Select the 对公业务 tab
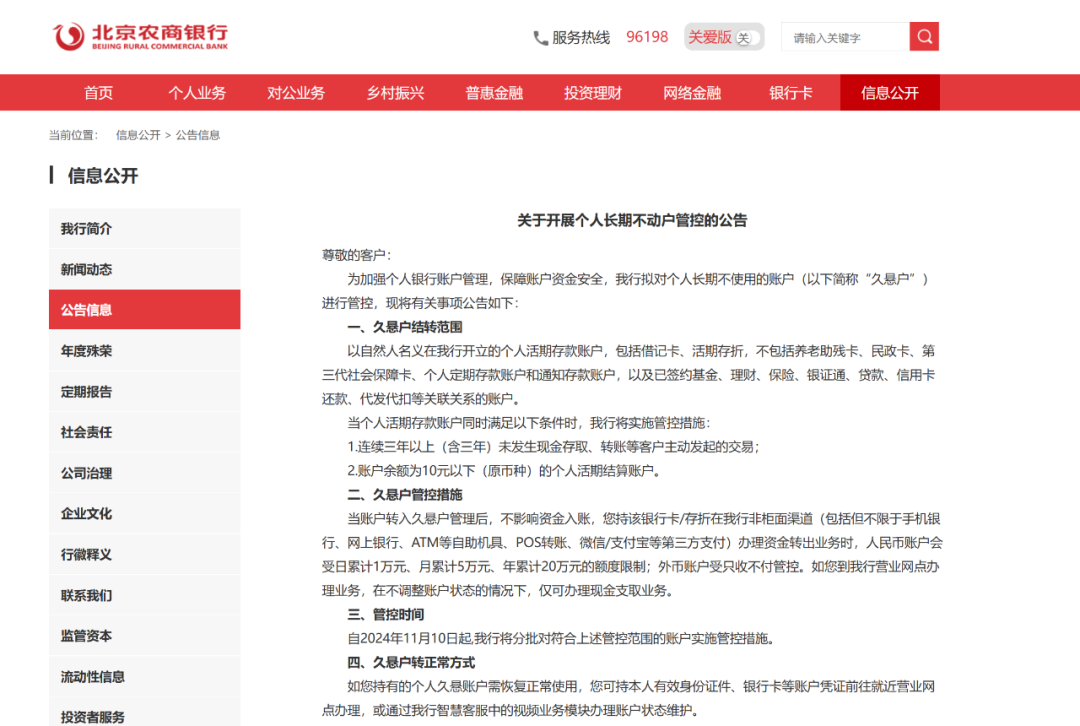 296,92
